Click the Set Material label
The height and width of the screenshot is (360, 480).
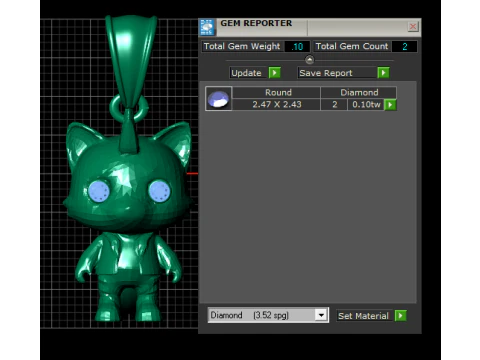[x=364, y=316]
